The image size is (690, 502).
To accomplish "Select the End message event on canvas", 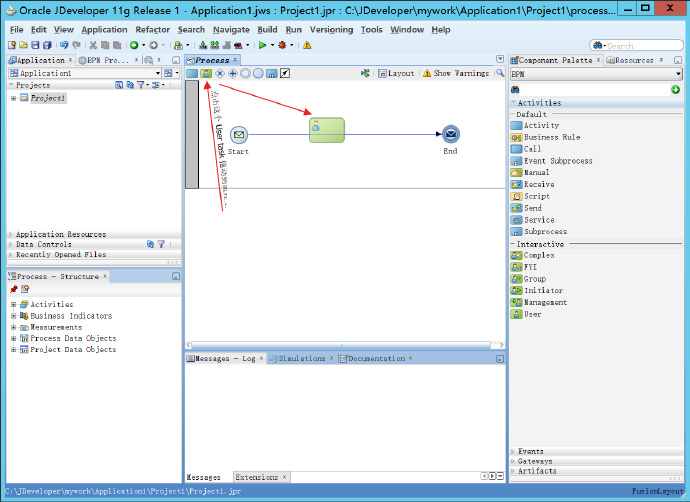I will coord(451,134).
